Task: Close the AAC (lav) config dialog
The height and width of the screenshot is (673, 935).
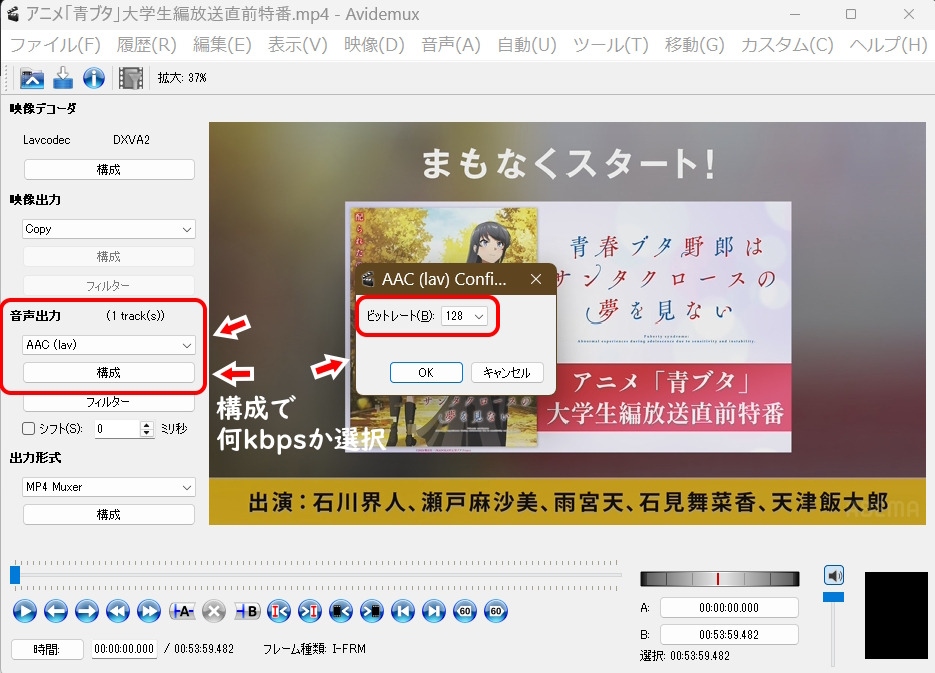Action: (535, 279)
